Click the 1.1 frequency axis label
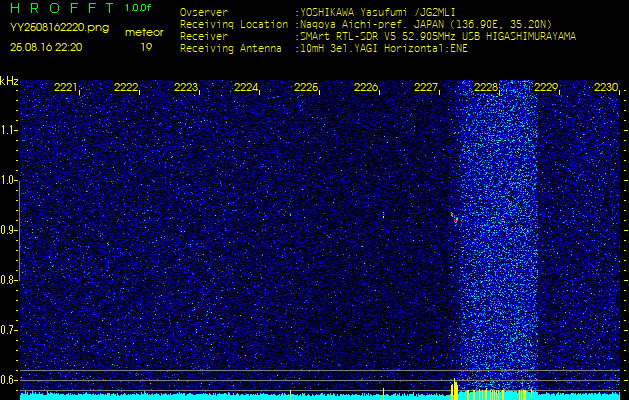The image size is (629, 400). (8, 130)
